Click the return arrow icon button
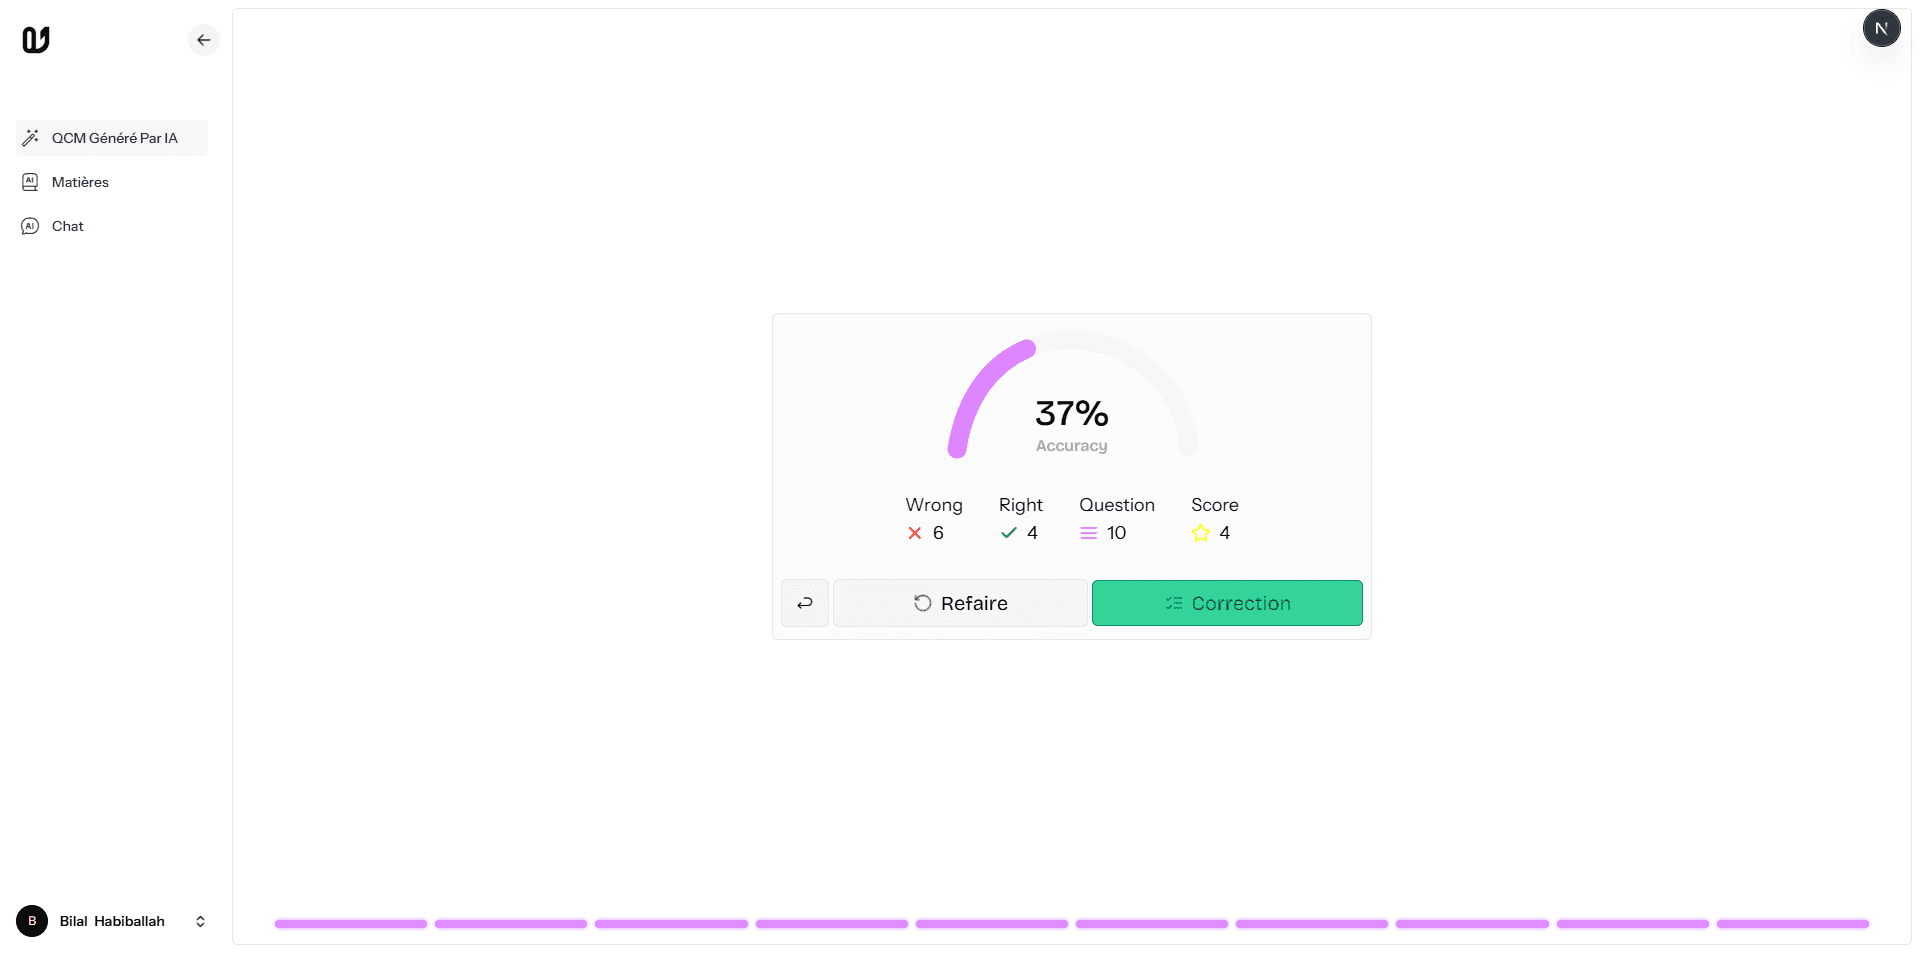The height and width of the screenshot is (953, 1920). [x=805, y=603]
